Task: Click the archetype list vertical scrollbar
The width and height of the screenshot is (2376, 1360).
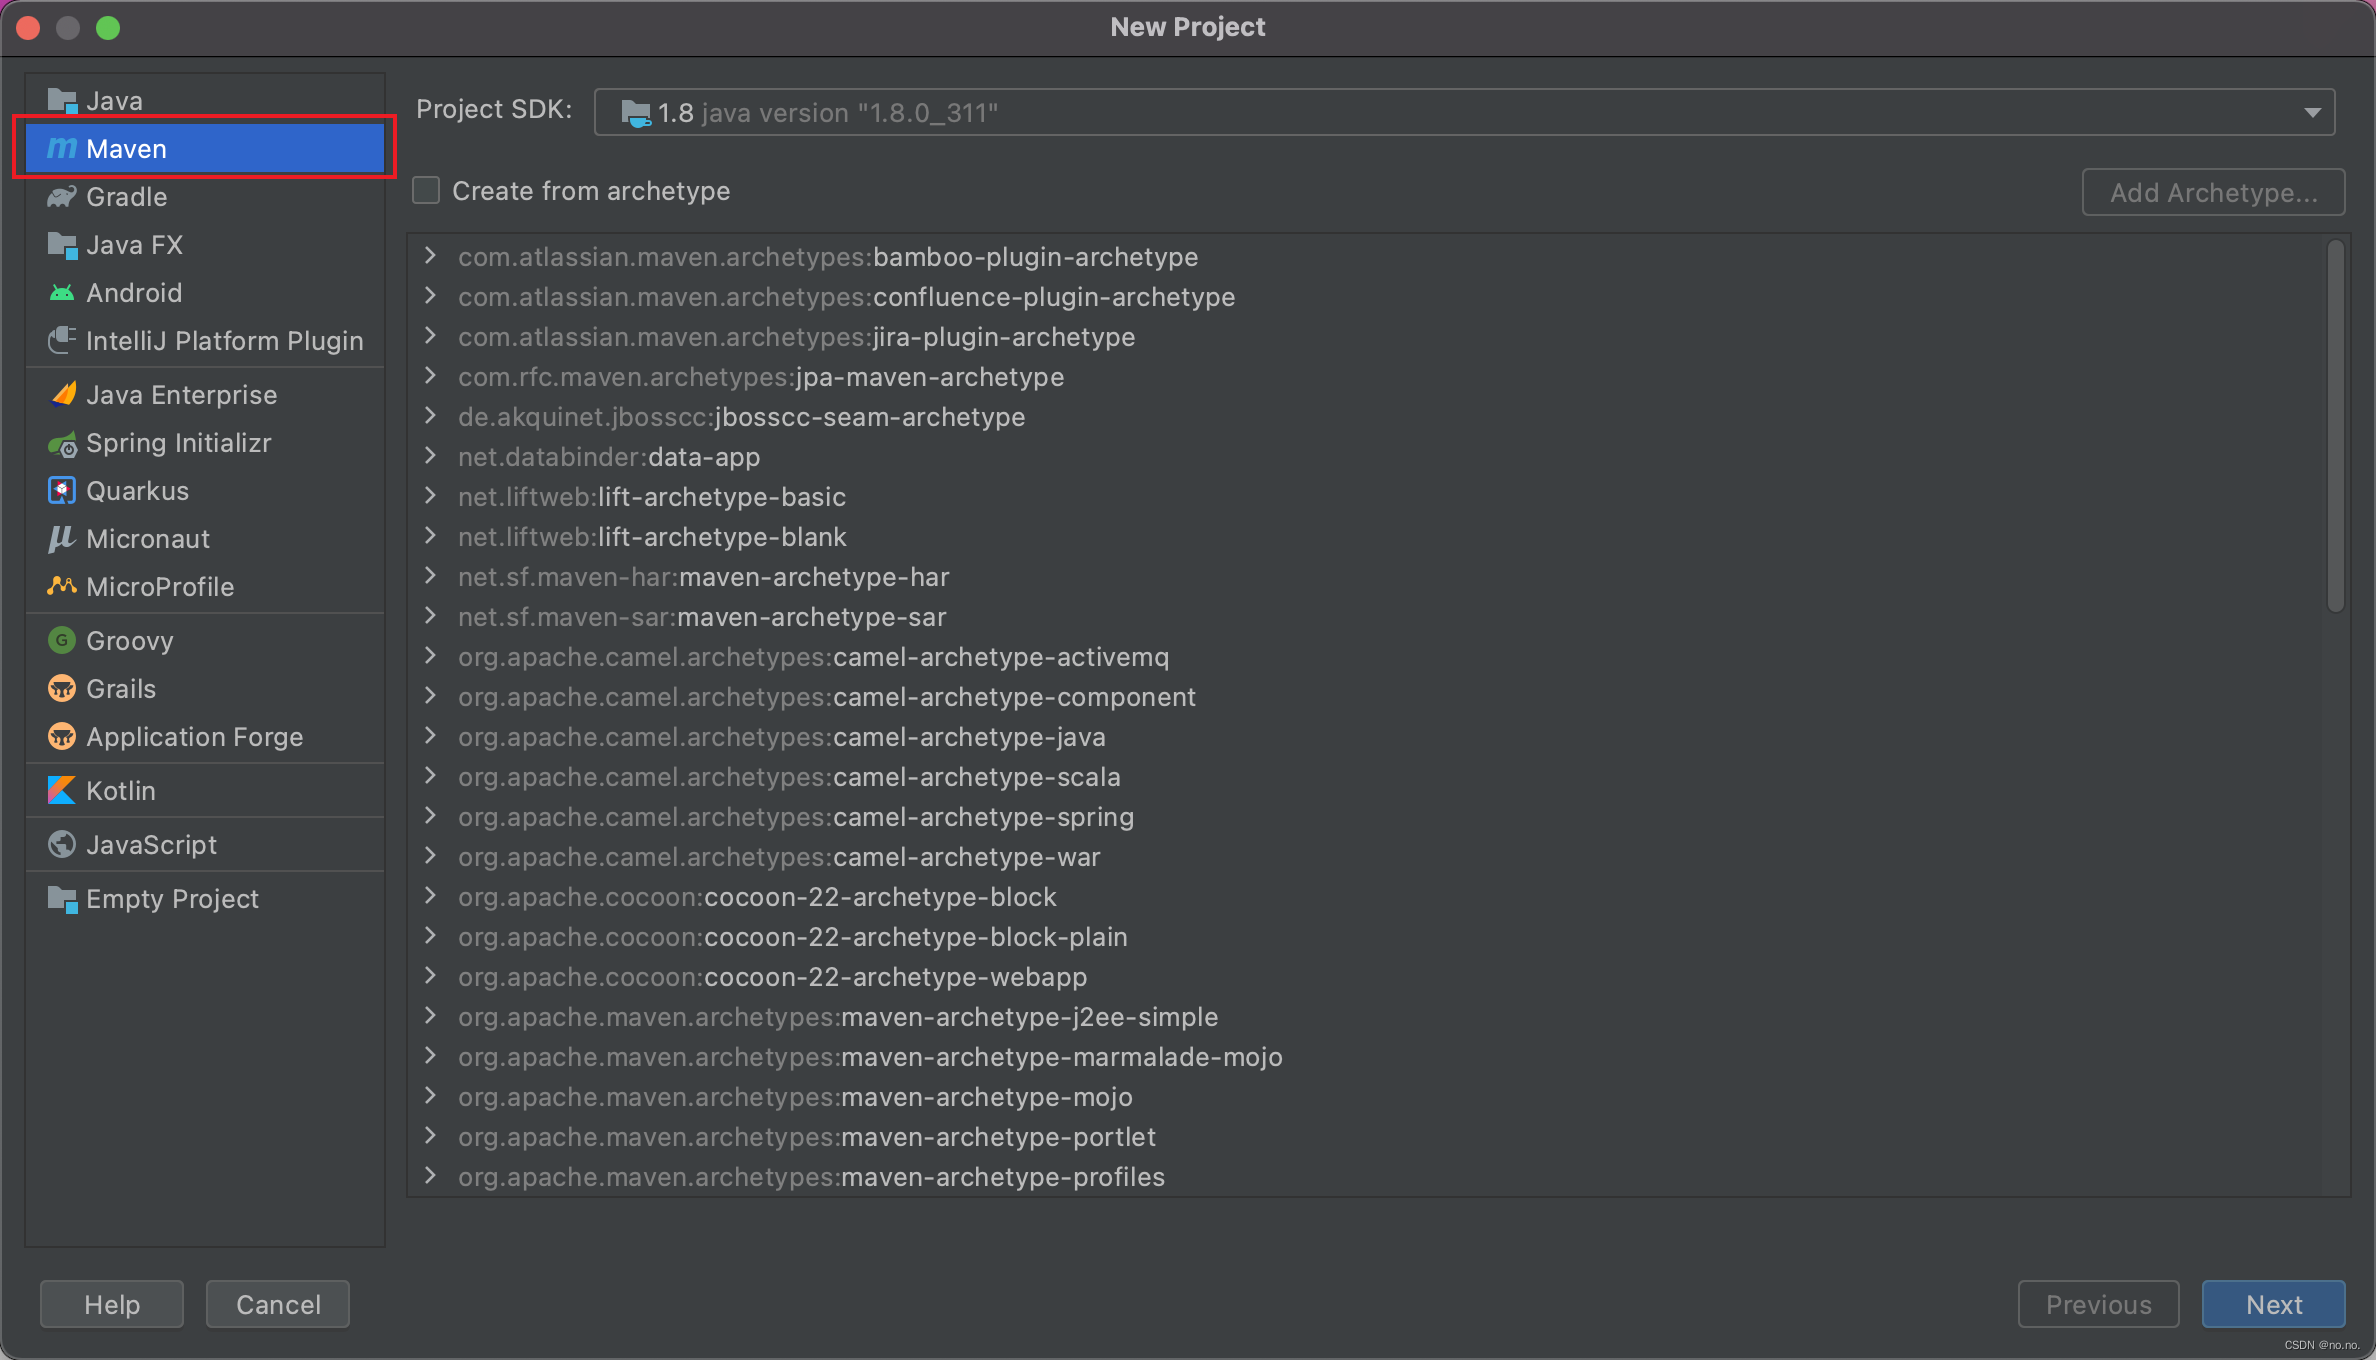Action: click(x=2335, y=426)
